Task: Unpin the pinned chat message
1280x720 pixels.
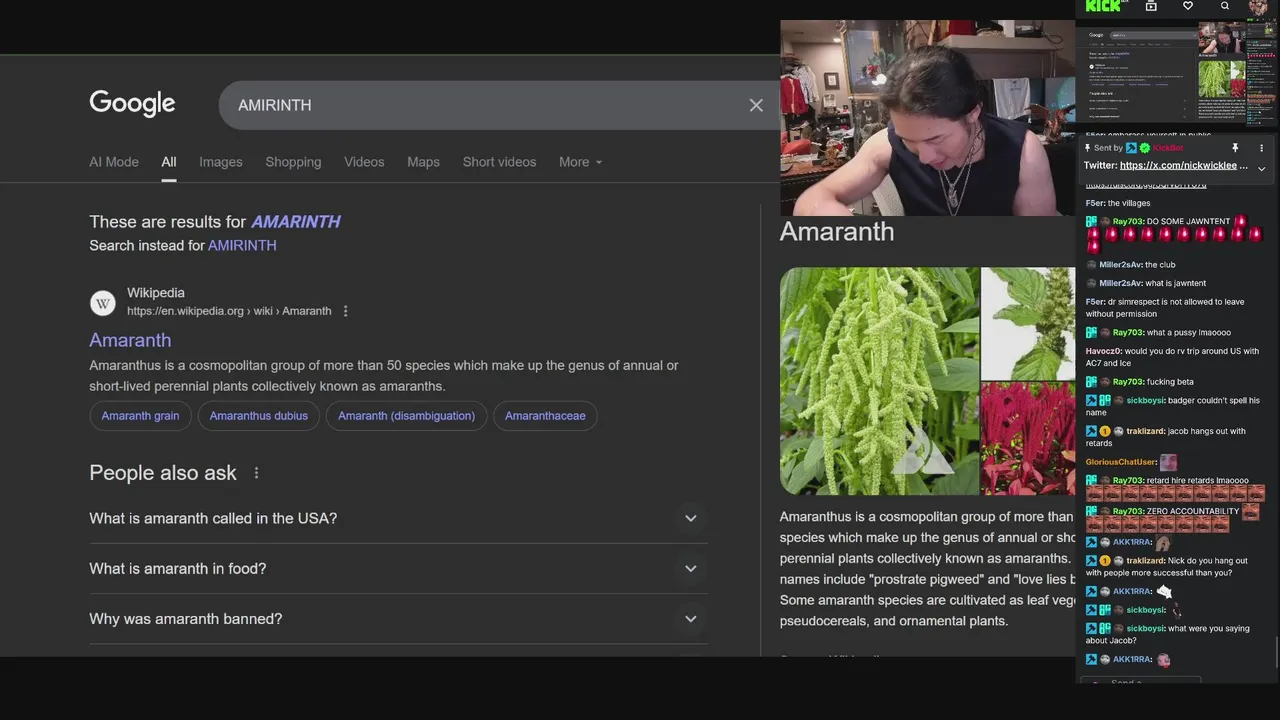Action: click(1235, 148)
